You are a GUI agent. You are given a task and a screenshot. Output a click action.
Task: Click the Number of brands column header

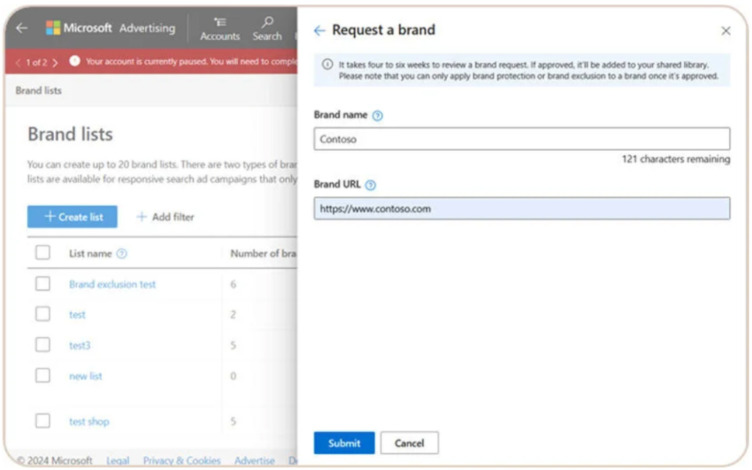(263, 254)
